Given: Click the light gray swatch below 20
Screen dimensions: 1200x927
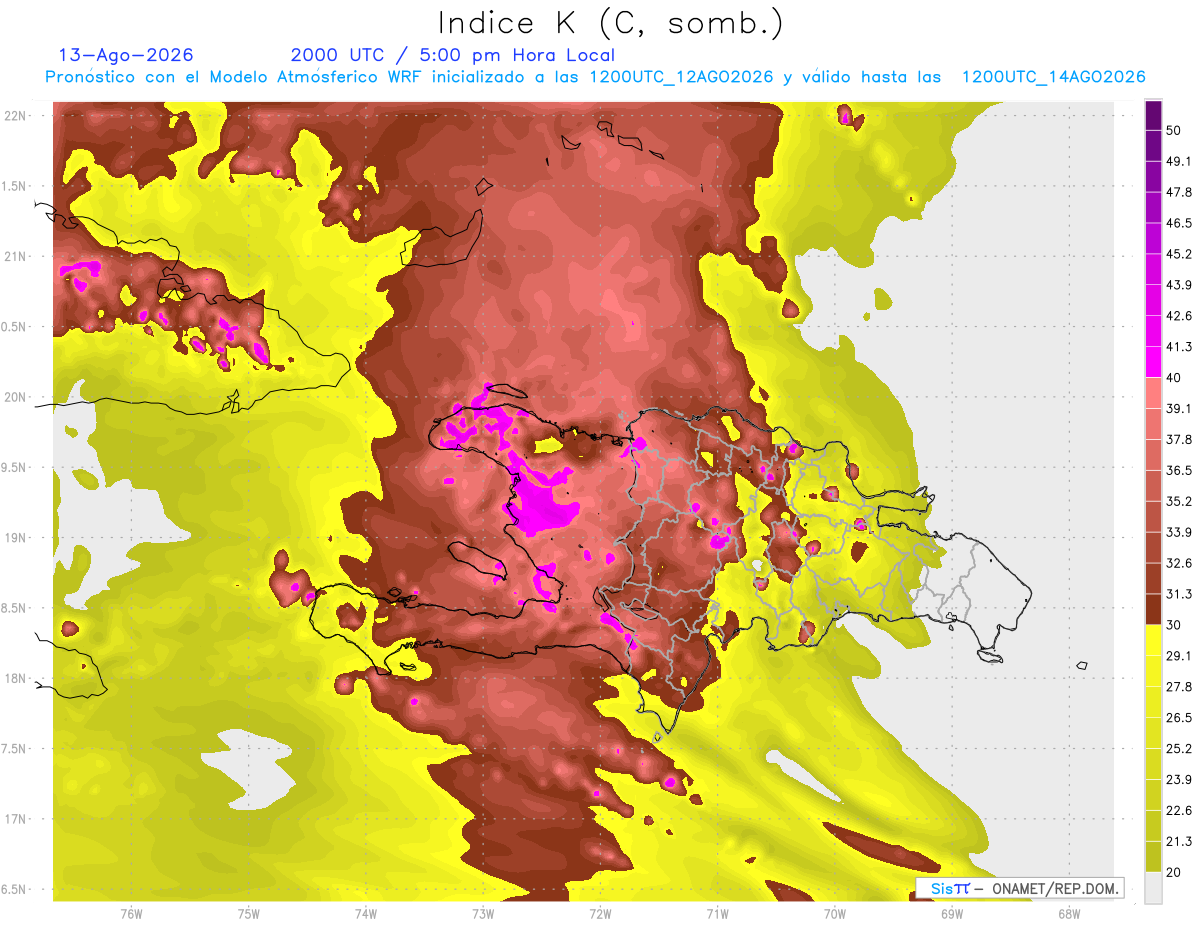Looking at the screenshot, I should coord(1153,887).
